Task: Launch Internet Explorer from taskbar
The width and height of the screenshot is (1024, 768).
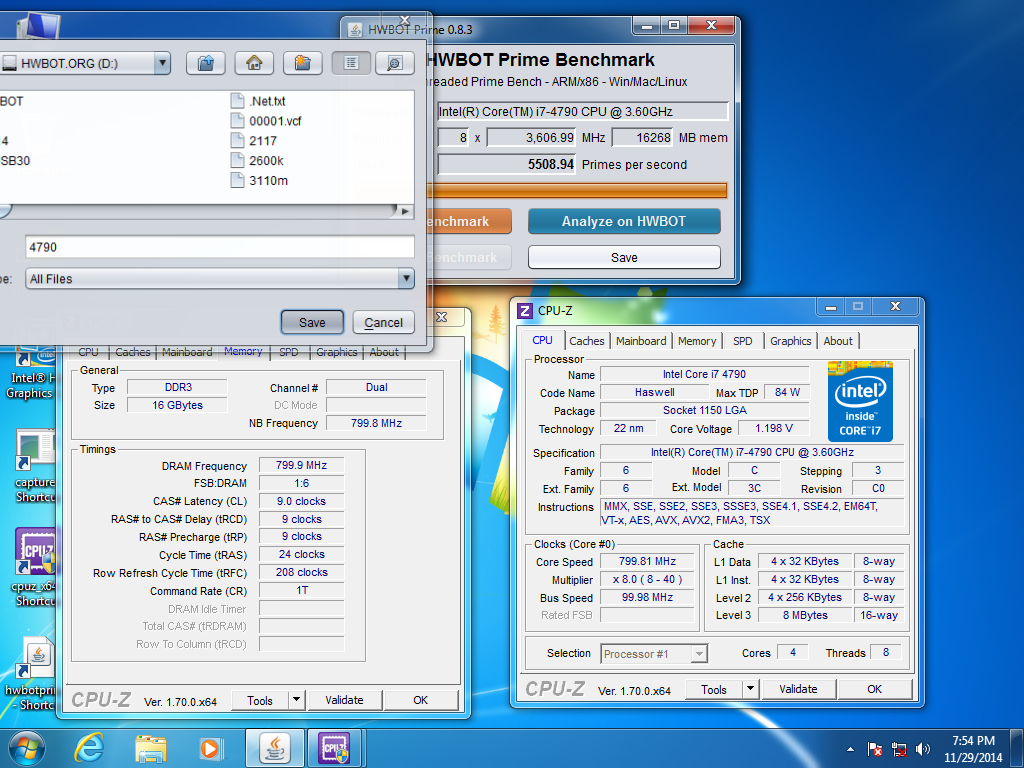Action: [x=89, y=748]
